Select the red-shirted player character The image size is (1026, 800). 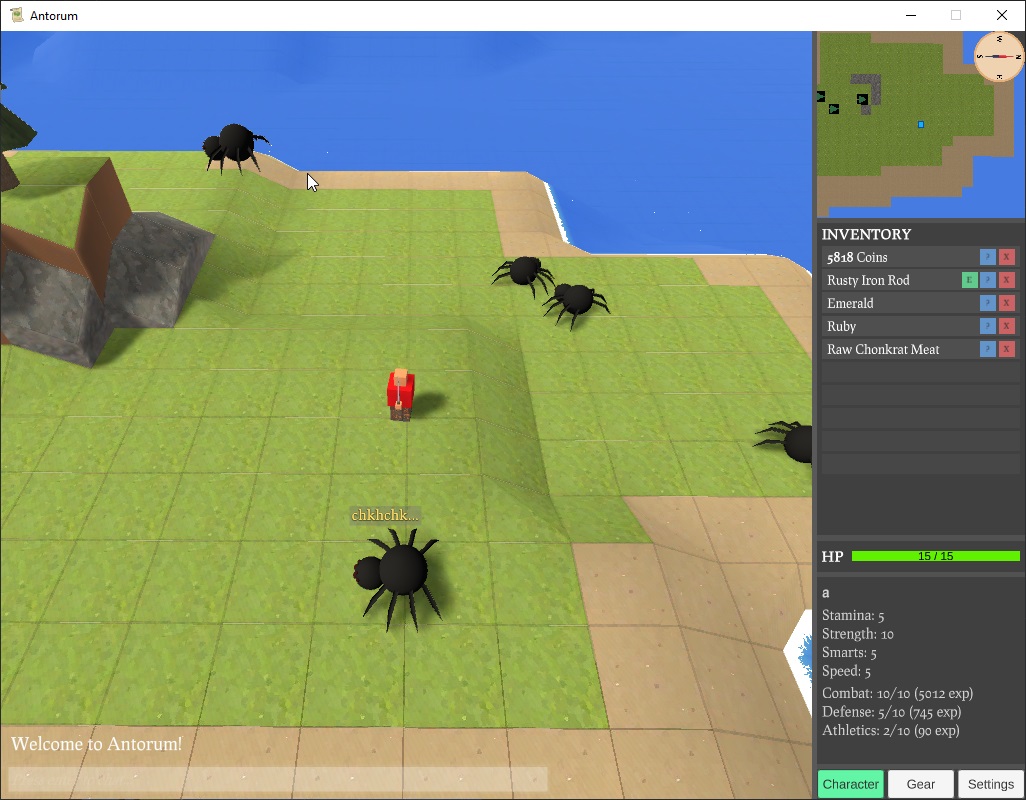[400, 394]
